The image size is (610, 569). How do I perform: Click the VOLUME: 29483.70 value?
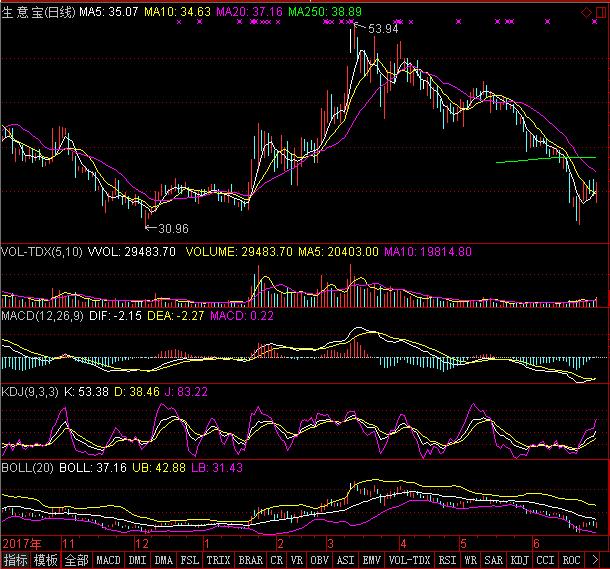click(x=239, y=252)
